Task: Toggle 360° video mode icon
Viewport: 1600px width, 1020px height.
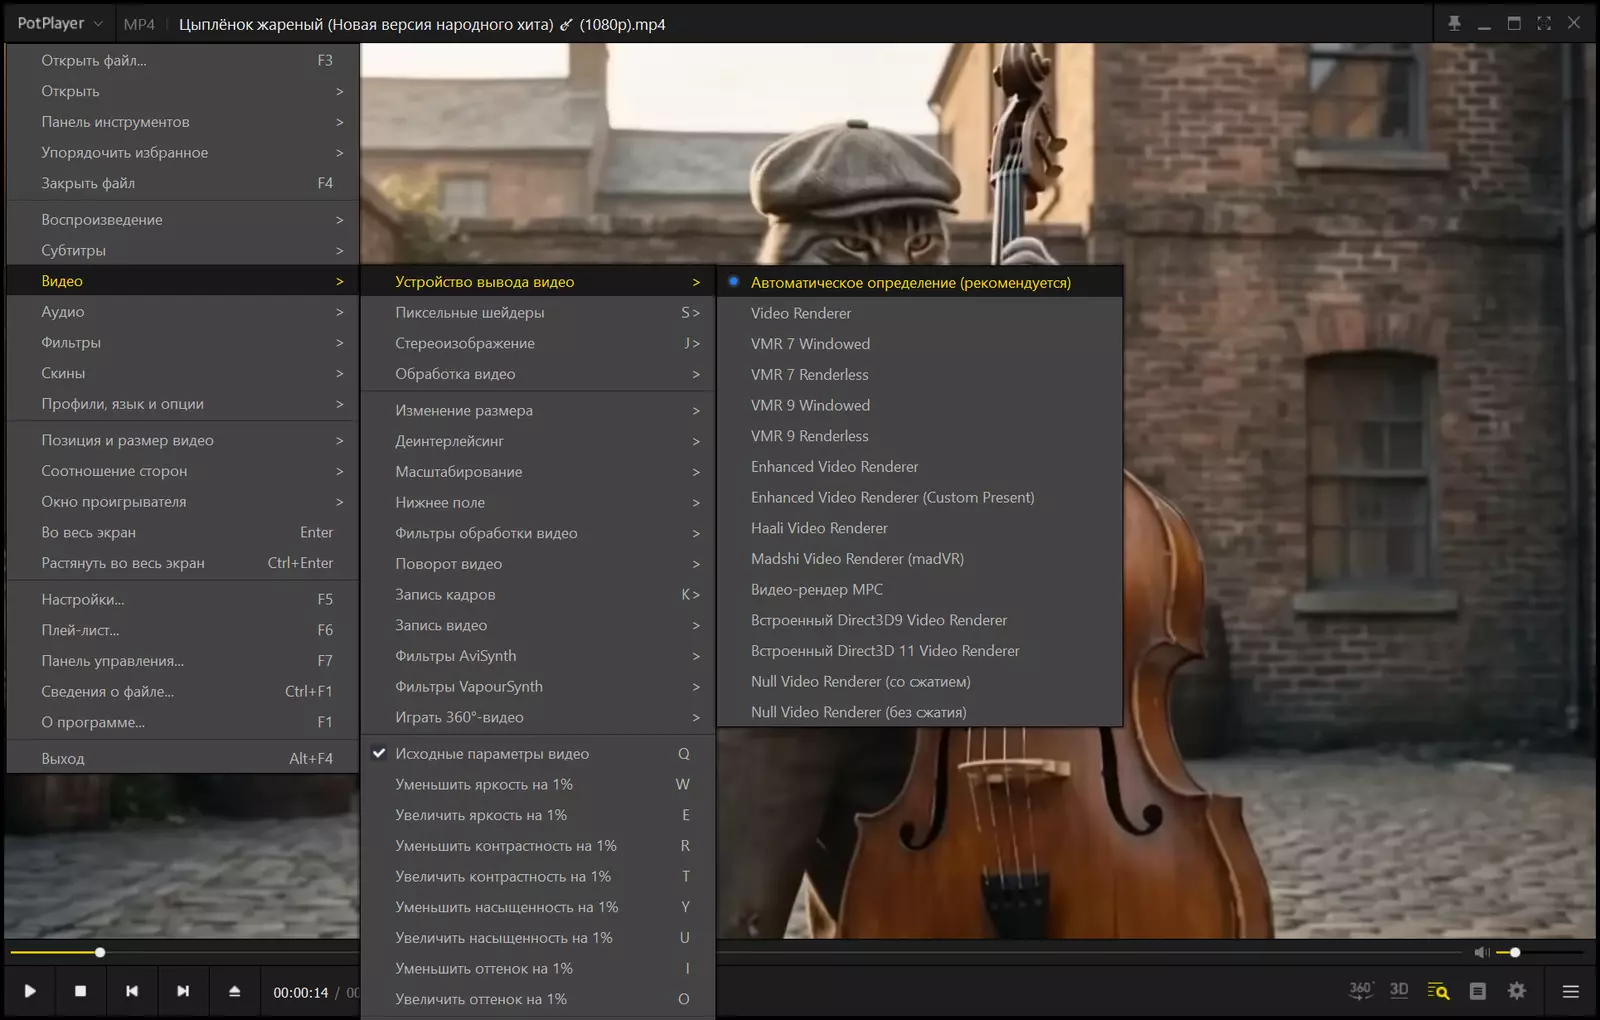Action: (1360, 990)
